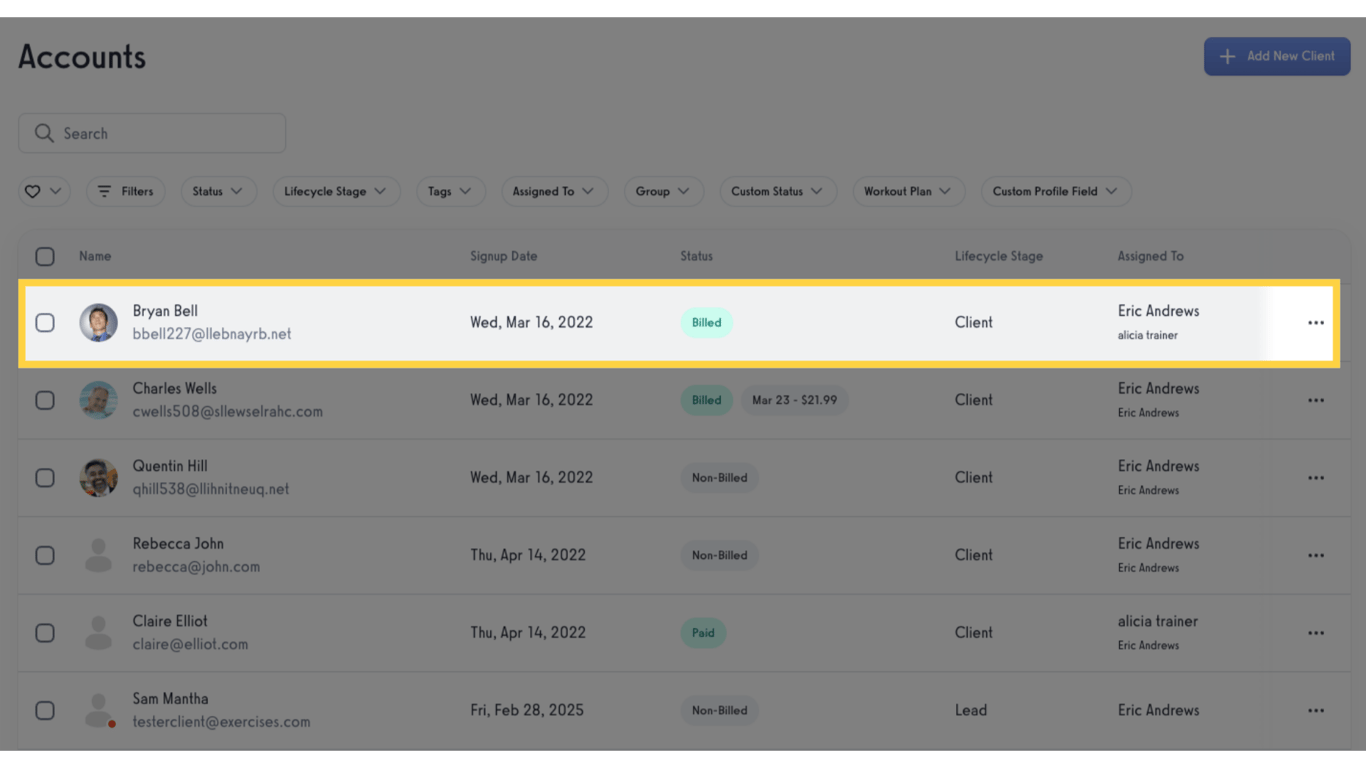Expand the Workout Plan filter dropdown
Viewport: 1366px width, 768px height.
[x=908, y=191]
